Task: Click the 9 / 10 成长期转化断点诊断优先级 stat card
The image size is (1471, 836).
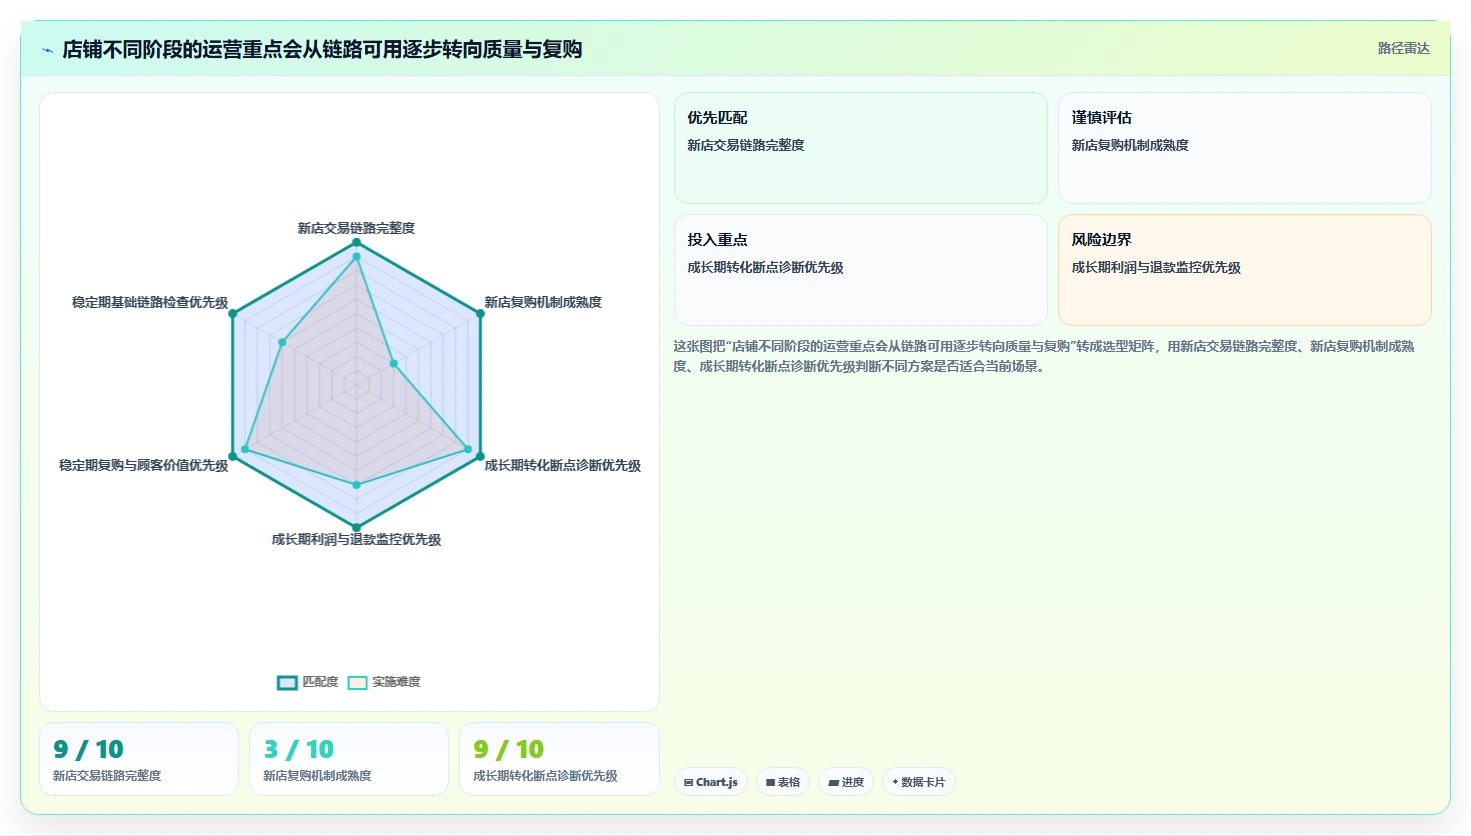Action: 559,759
